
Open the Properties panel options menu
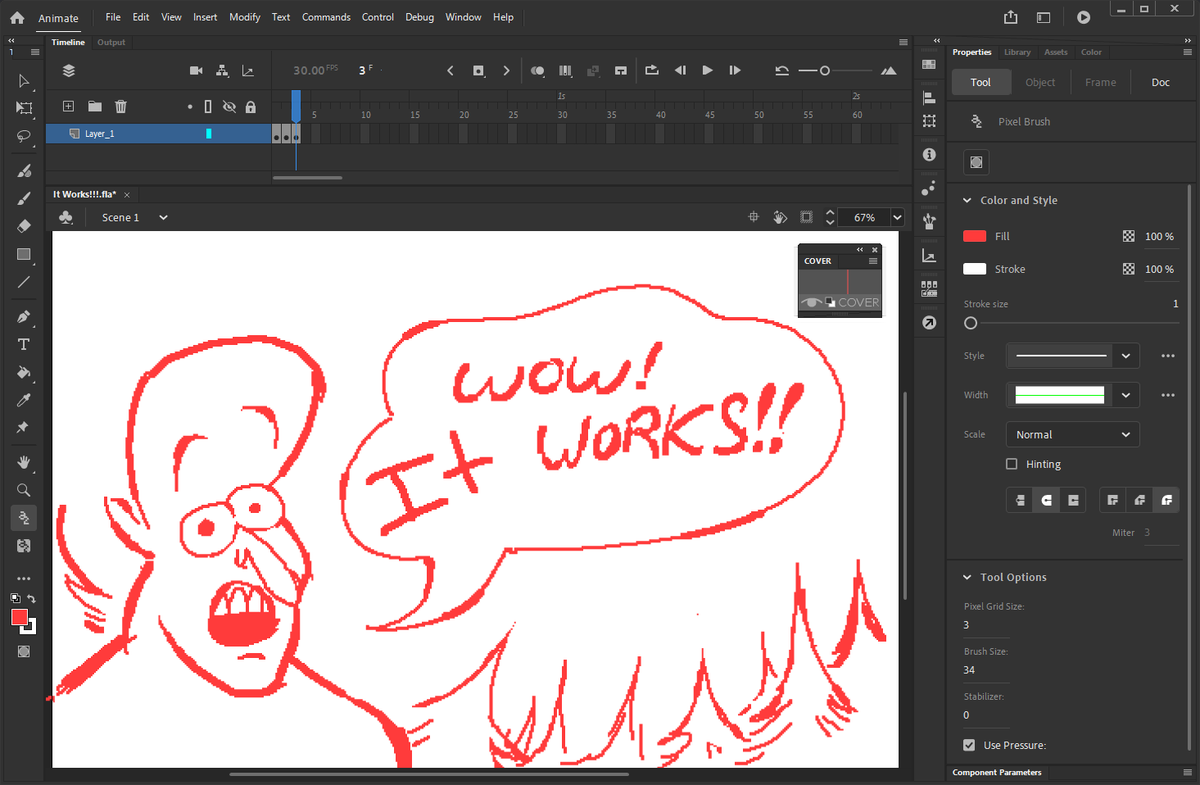point(1186,52)
